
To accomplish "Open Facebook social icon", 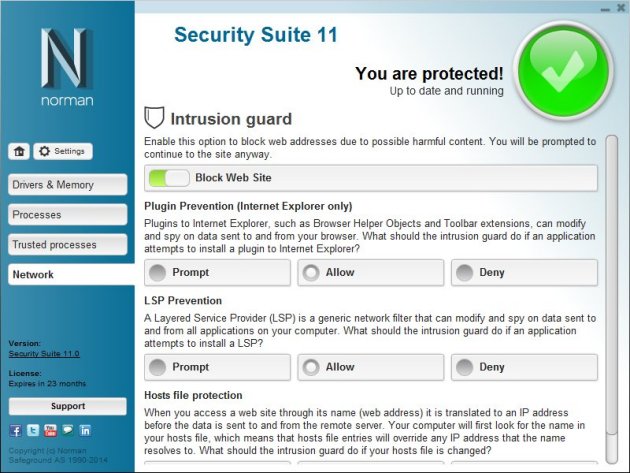I will coord(16,431).
